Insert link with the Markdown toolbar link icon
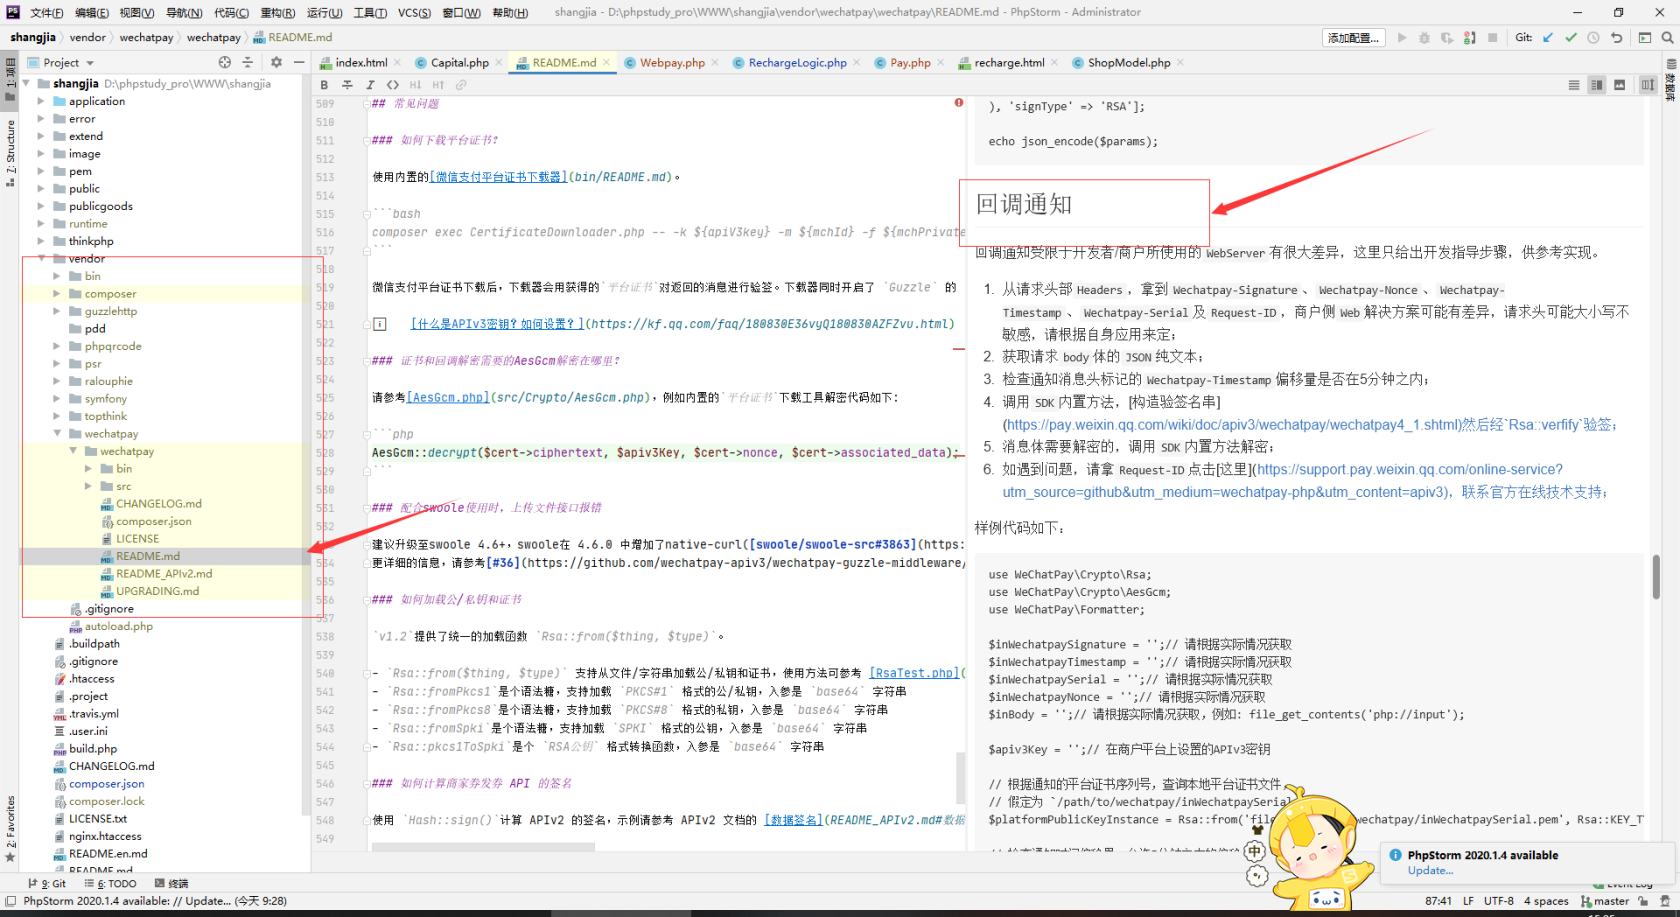Viewport: 1680px width, 917px height. click(461, 85)
